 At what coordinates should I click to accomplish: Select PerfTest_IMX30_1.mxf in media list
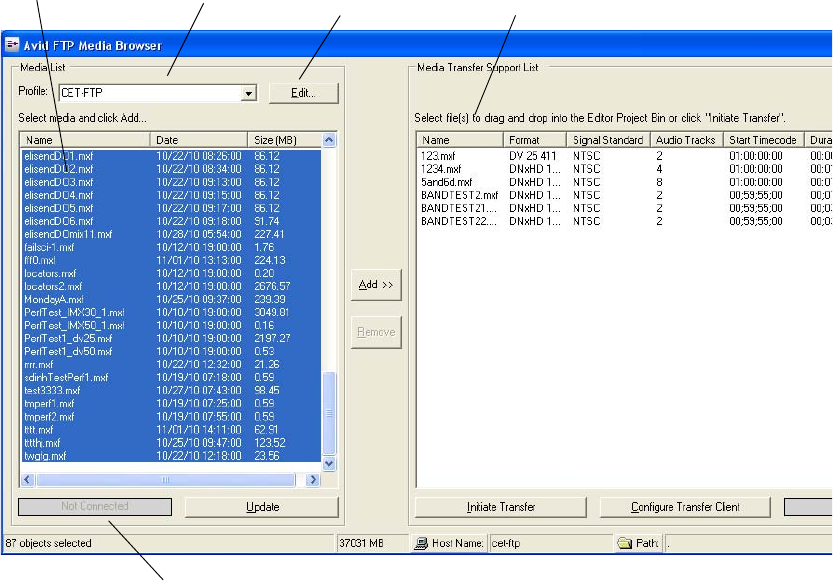171,312
